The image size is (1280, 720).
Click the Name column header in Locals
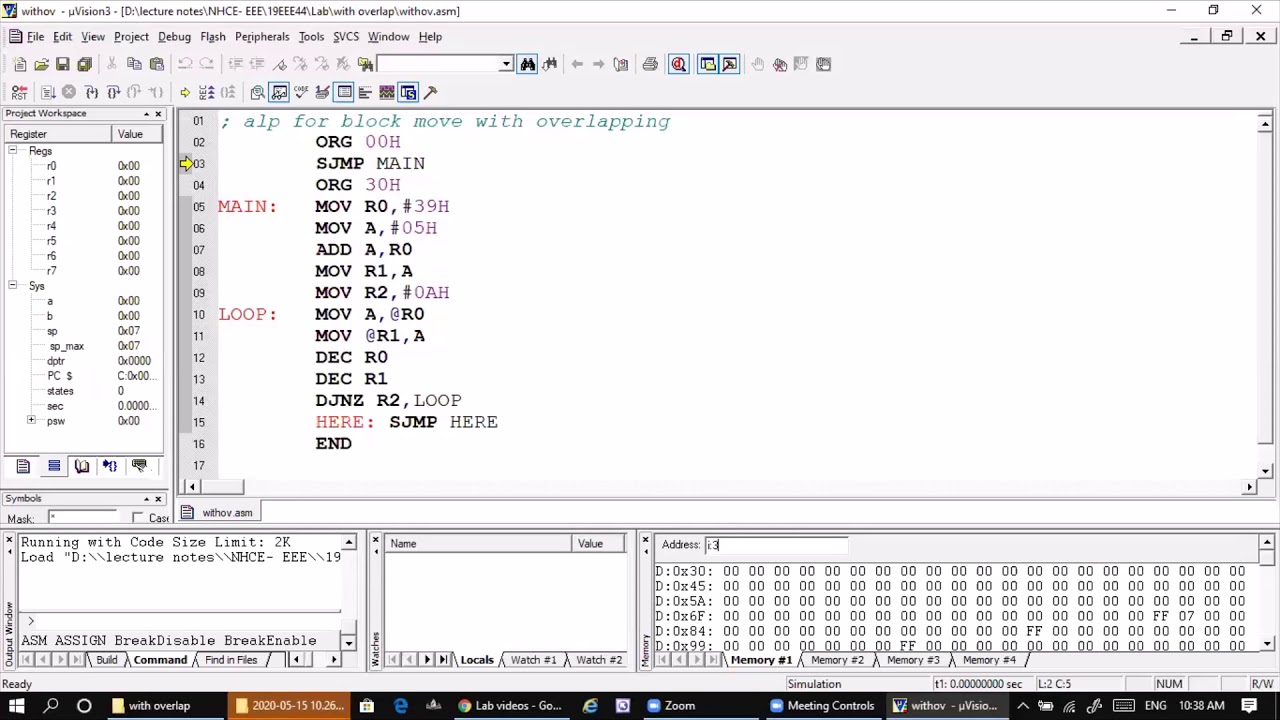pos(478,544)
